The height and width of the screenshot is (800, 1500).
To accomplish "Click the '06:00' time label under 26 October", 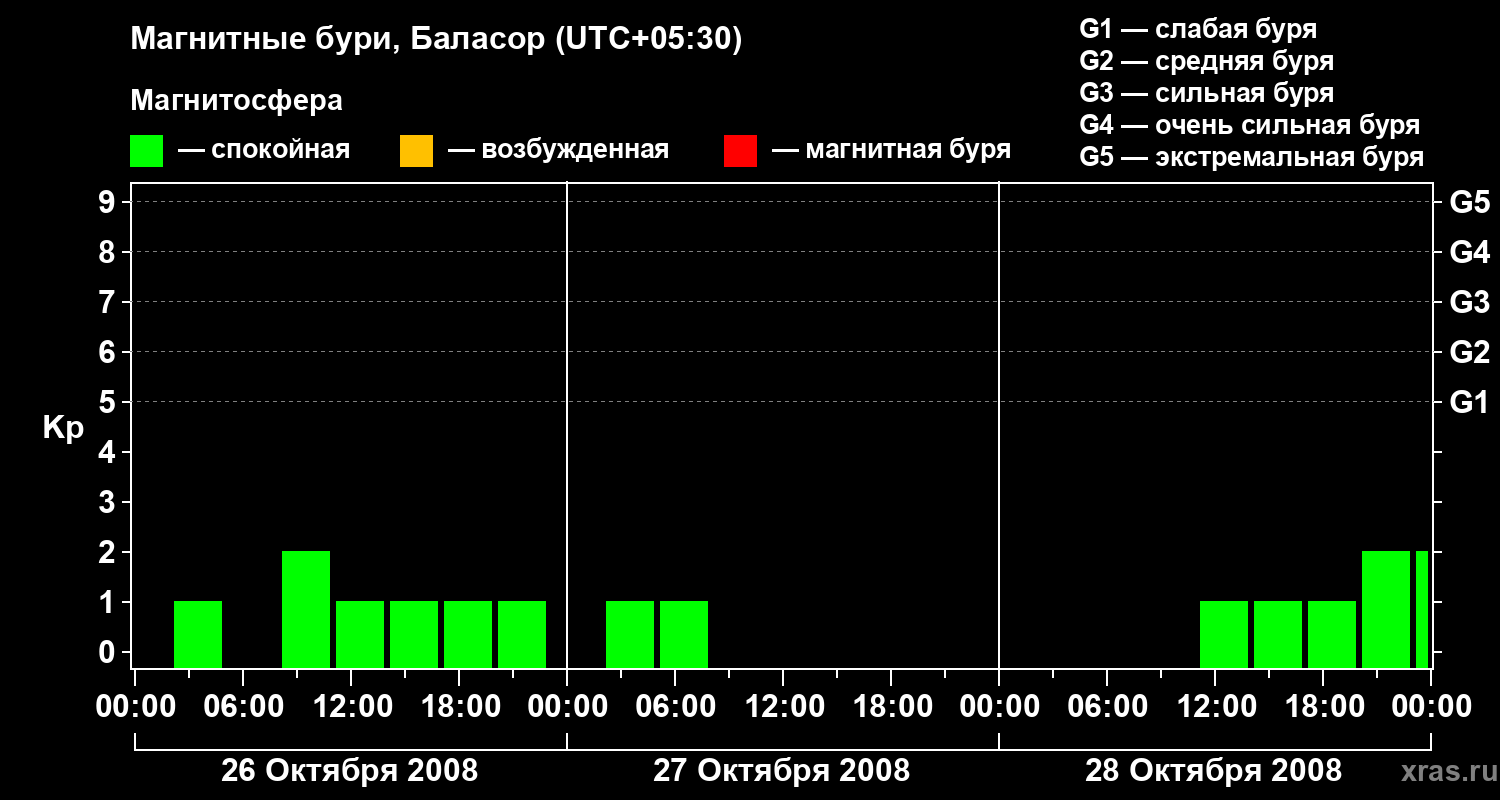I will click(242, 707).
